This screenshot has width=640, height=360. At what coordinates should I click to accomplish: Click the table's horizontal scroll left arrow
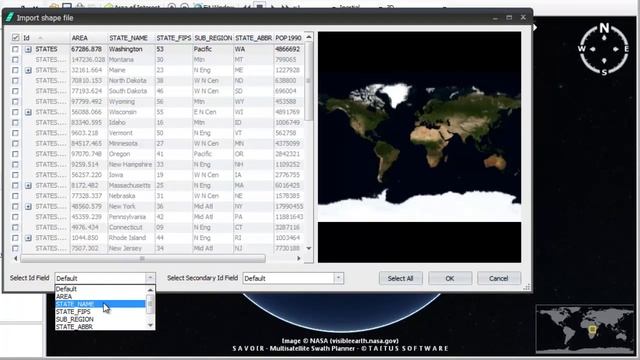16,258
